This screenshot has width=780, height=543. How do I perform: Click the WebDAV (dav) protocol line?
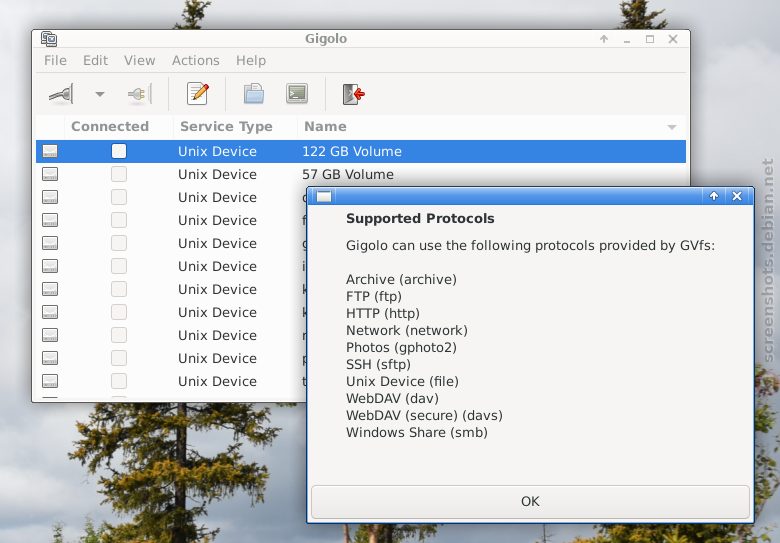click(392, 398)
